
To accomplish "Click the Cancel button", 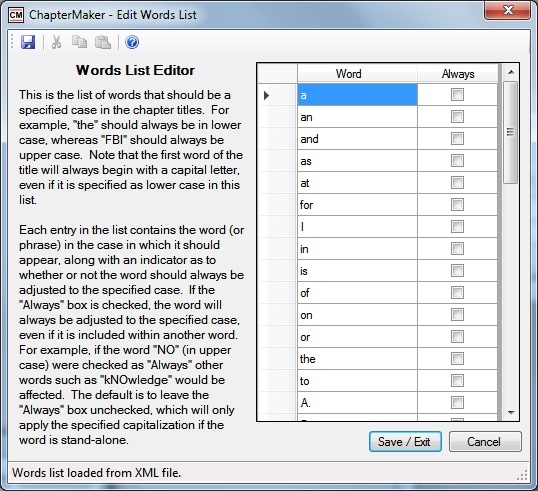I will (x=485, y=442).
